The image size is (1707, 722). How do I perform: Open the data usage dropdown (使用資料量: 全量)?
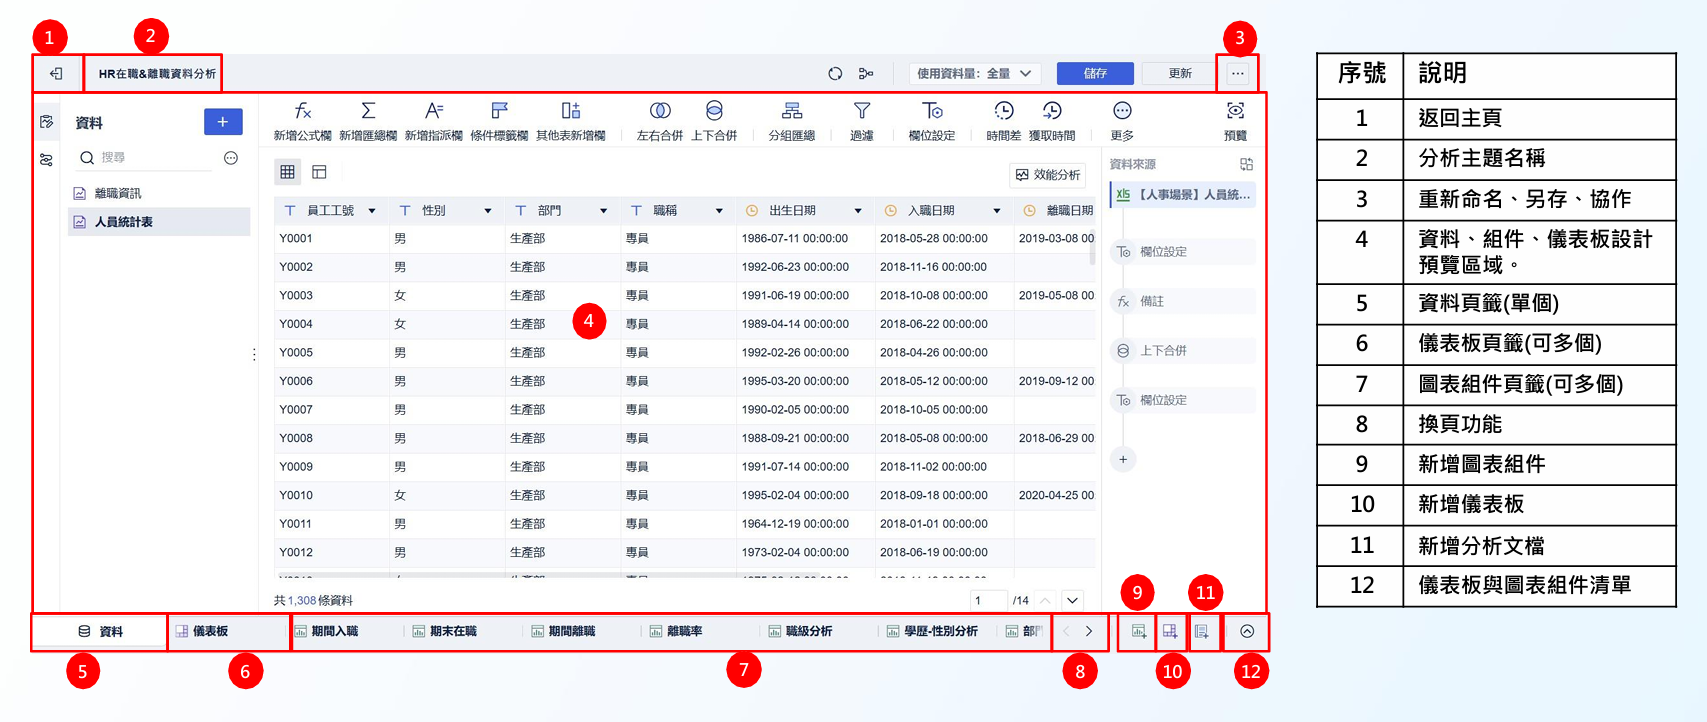975,74
